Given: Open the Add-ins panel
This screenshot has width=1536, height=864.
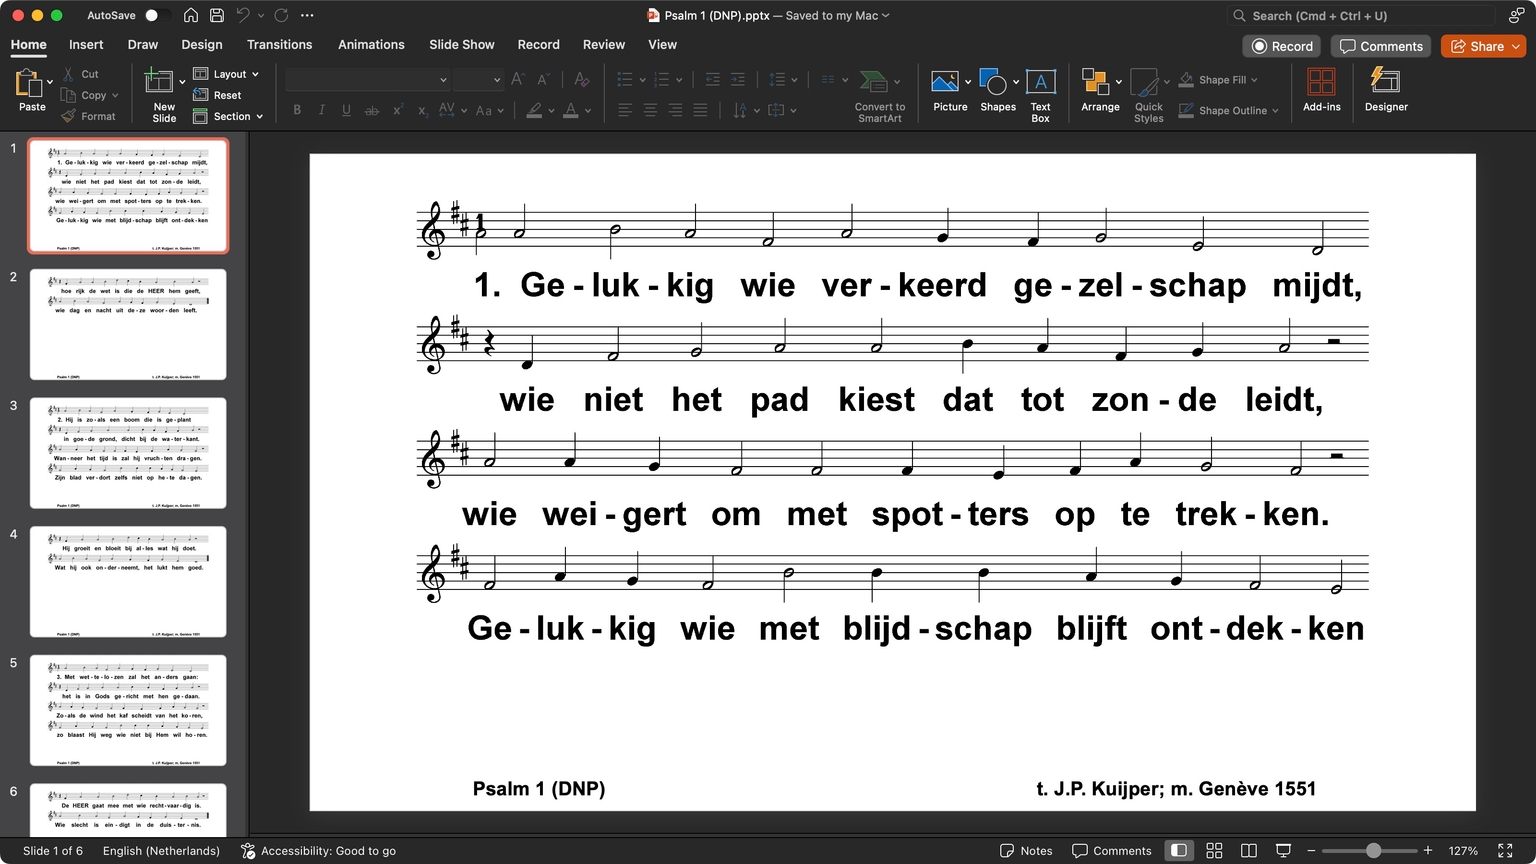Looking at the screenshot, I should click(1321, 90).
